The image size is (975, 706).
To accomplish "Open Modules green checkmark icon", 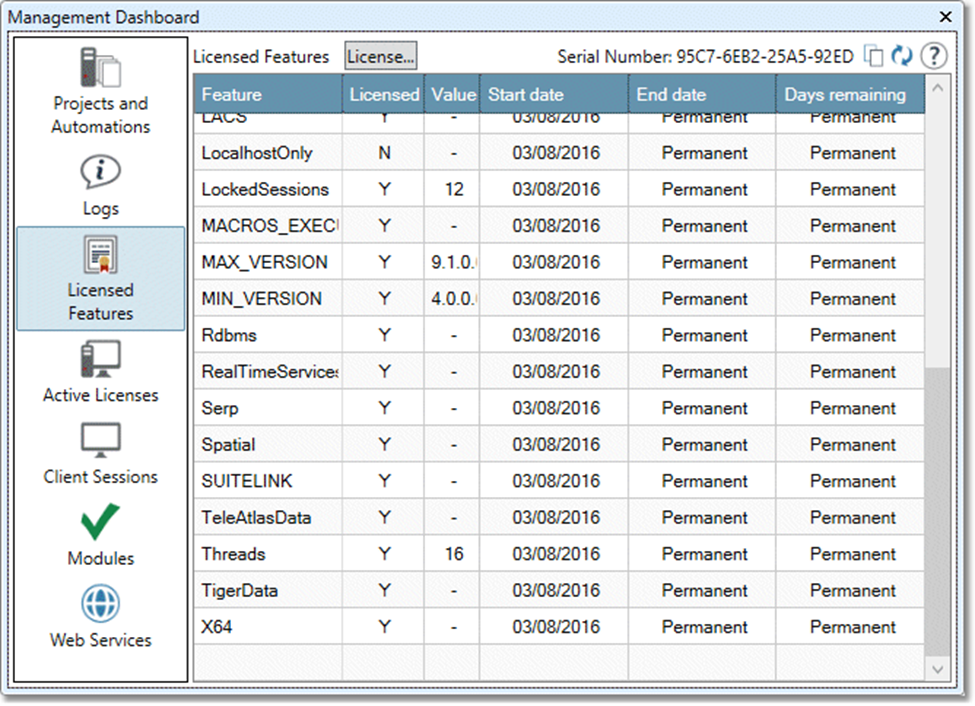I will click(100, 521).
